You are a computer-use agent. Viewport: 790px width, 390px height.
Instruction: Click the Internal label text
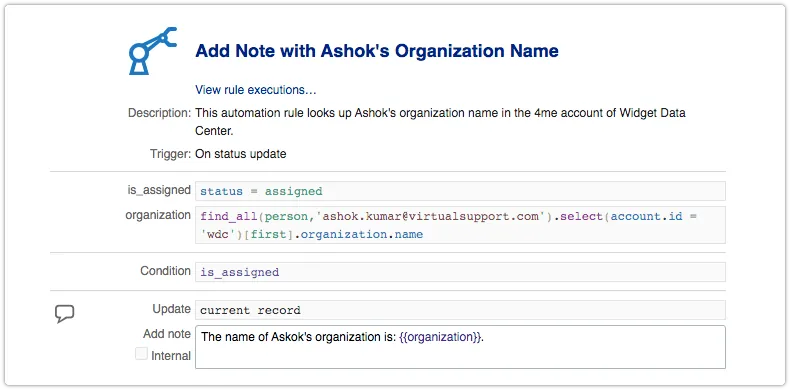[x=171, y=356]
